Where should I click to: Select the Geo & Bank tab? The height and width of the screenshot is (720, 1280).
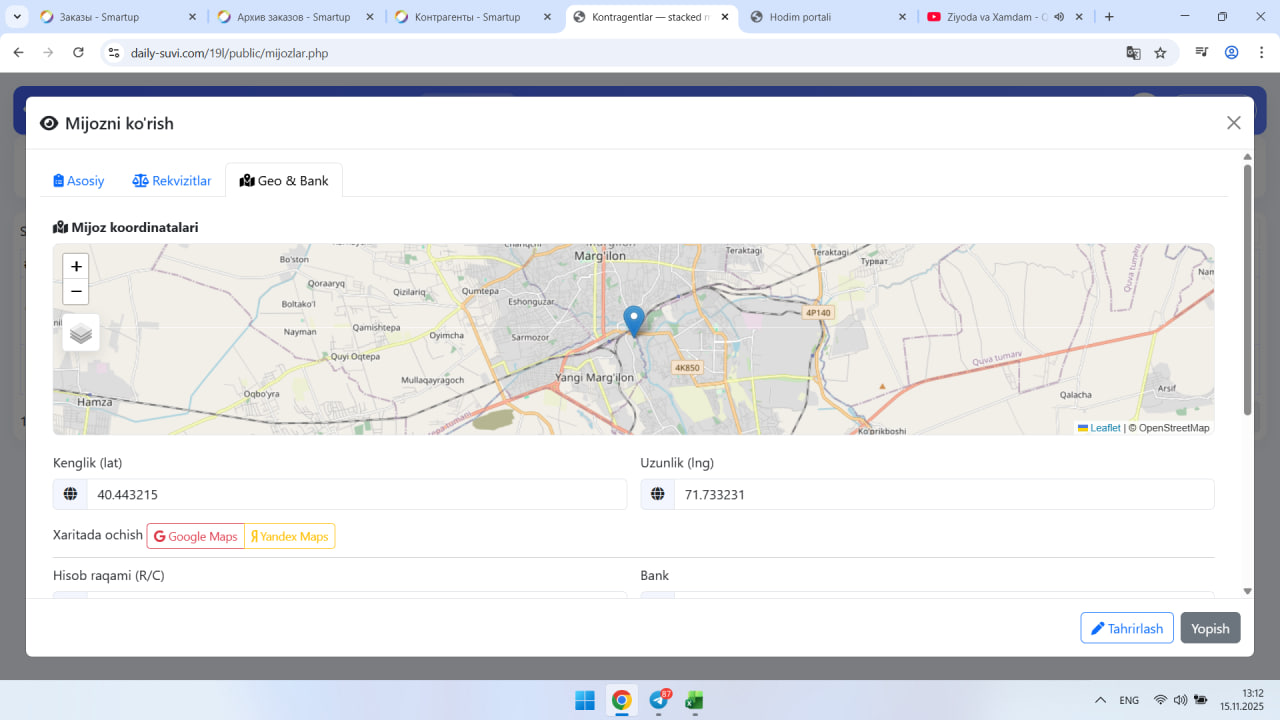pyautogui.click(x=284, y=181)
